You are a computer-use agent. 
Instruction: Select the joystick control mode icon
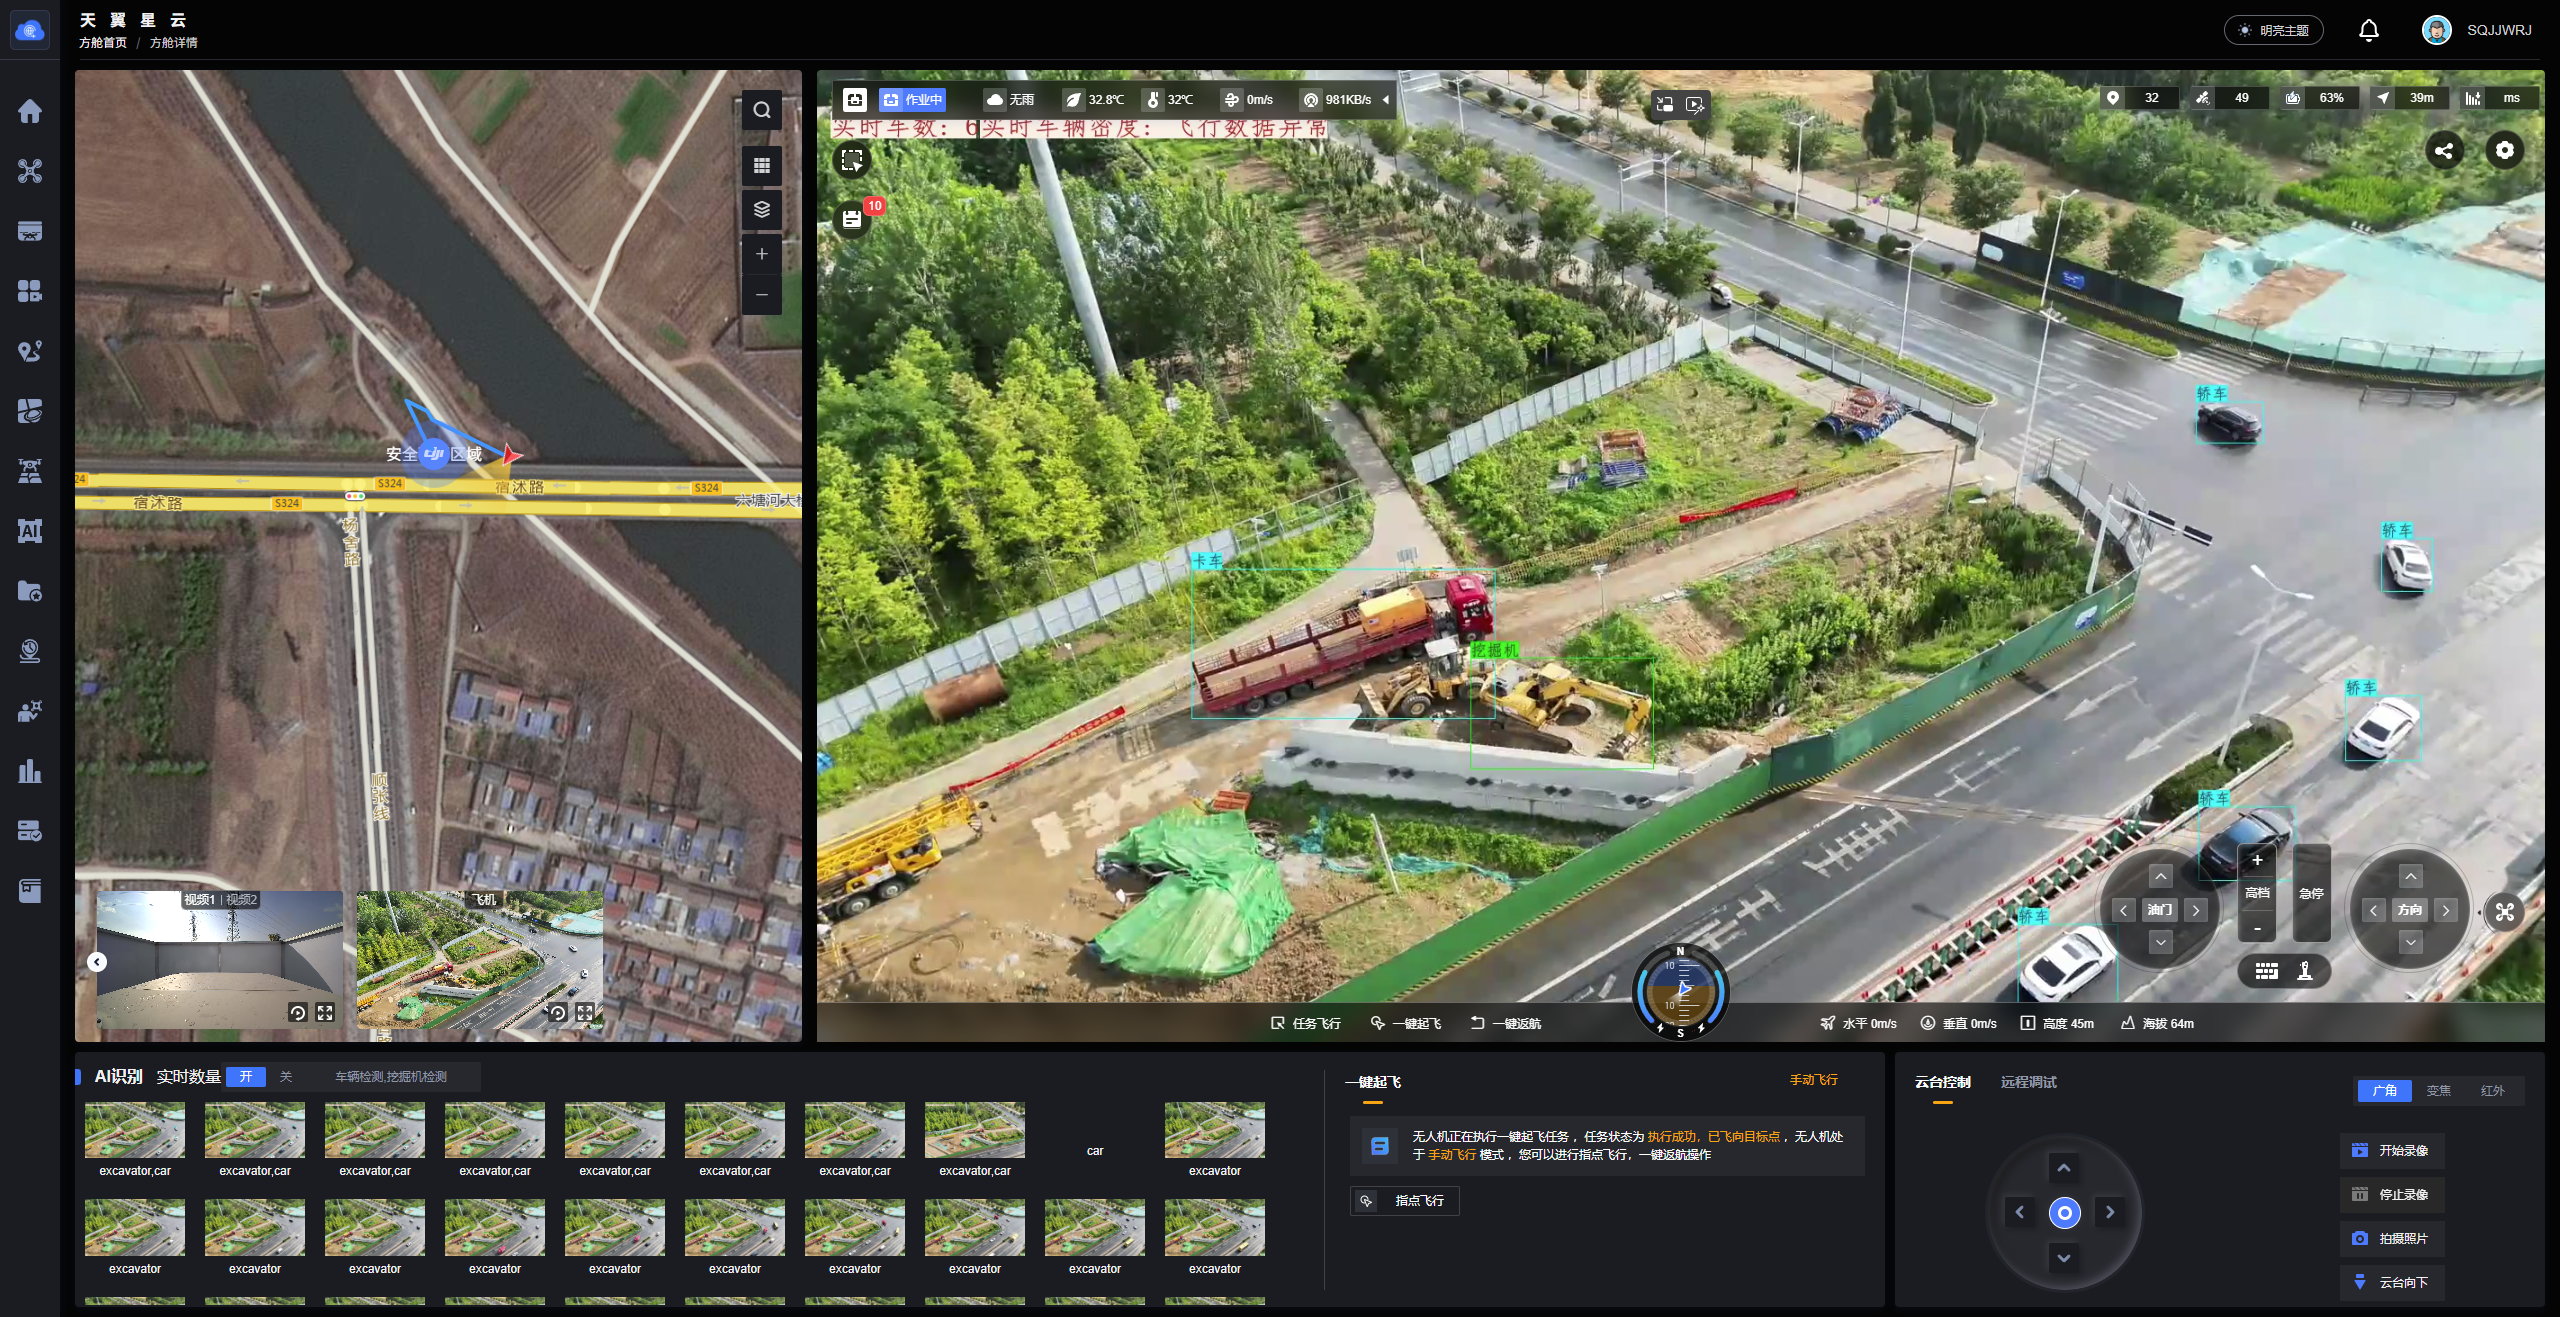tap(2305, 970)
